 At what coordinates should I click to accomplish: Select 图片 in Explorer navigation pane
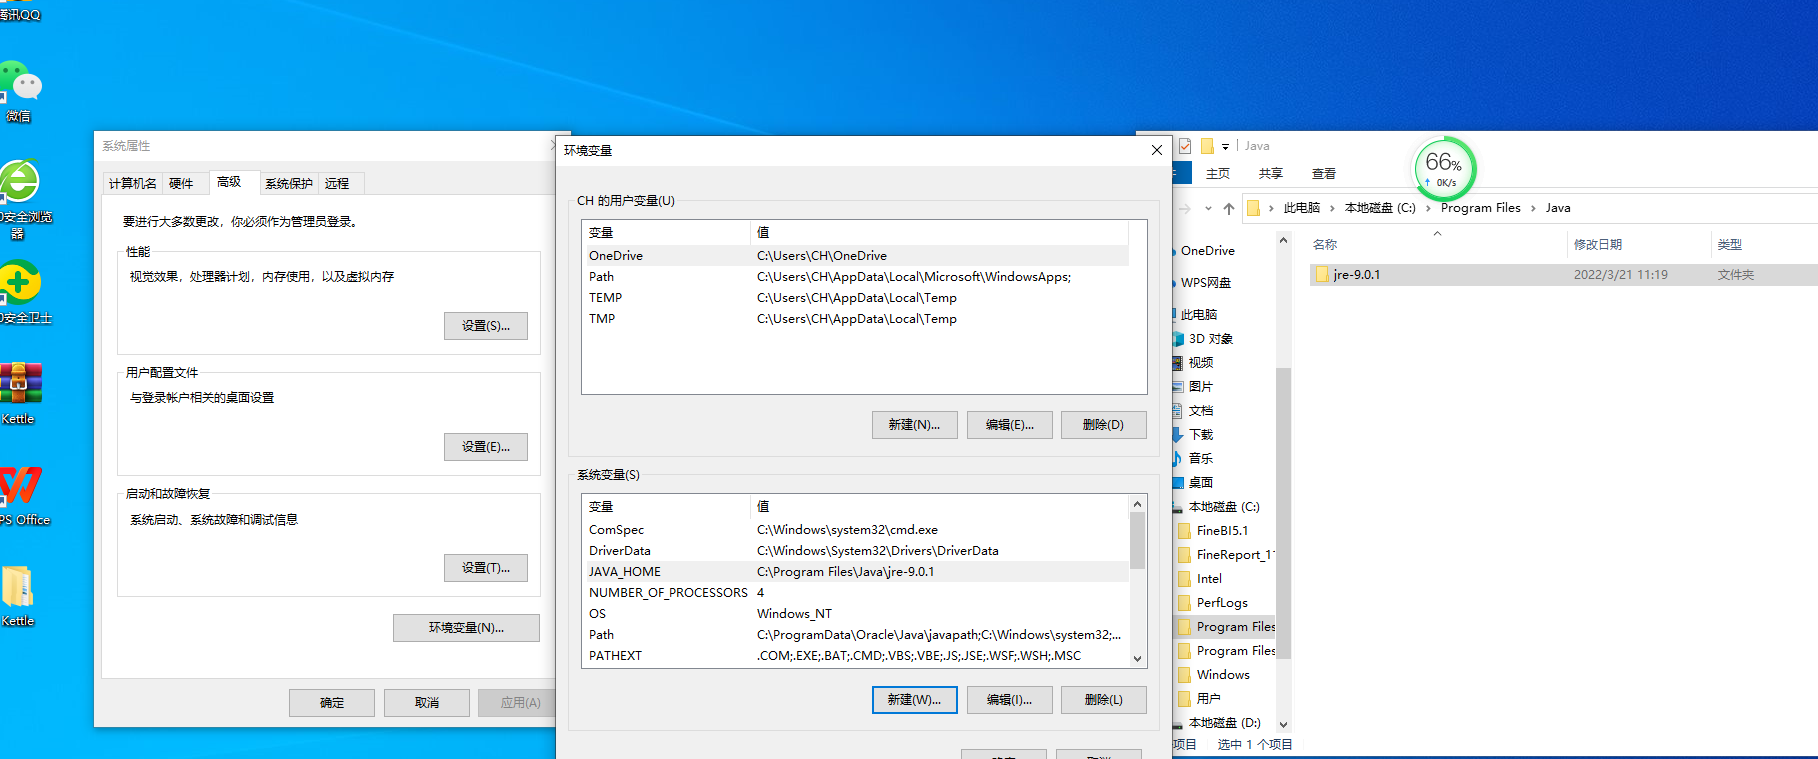point(1200,387)
